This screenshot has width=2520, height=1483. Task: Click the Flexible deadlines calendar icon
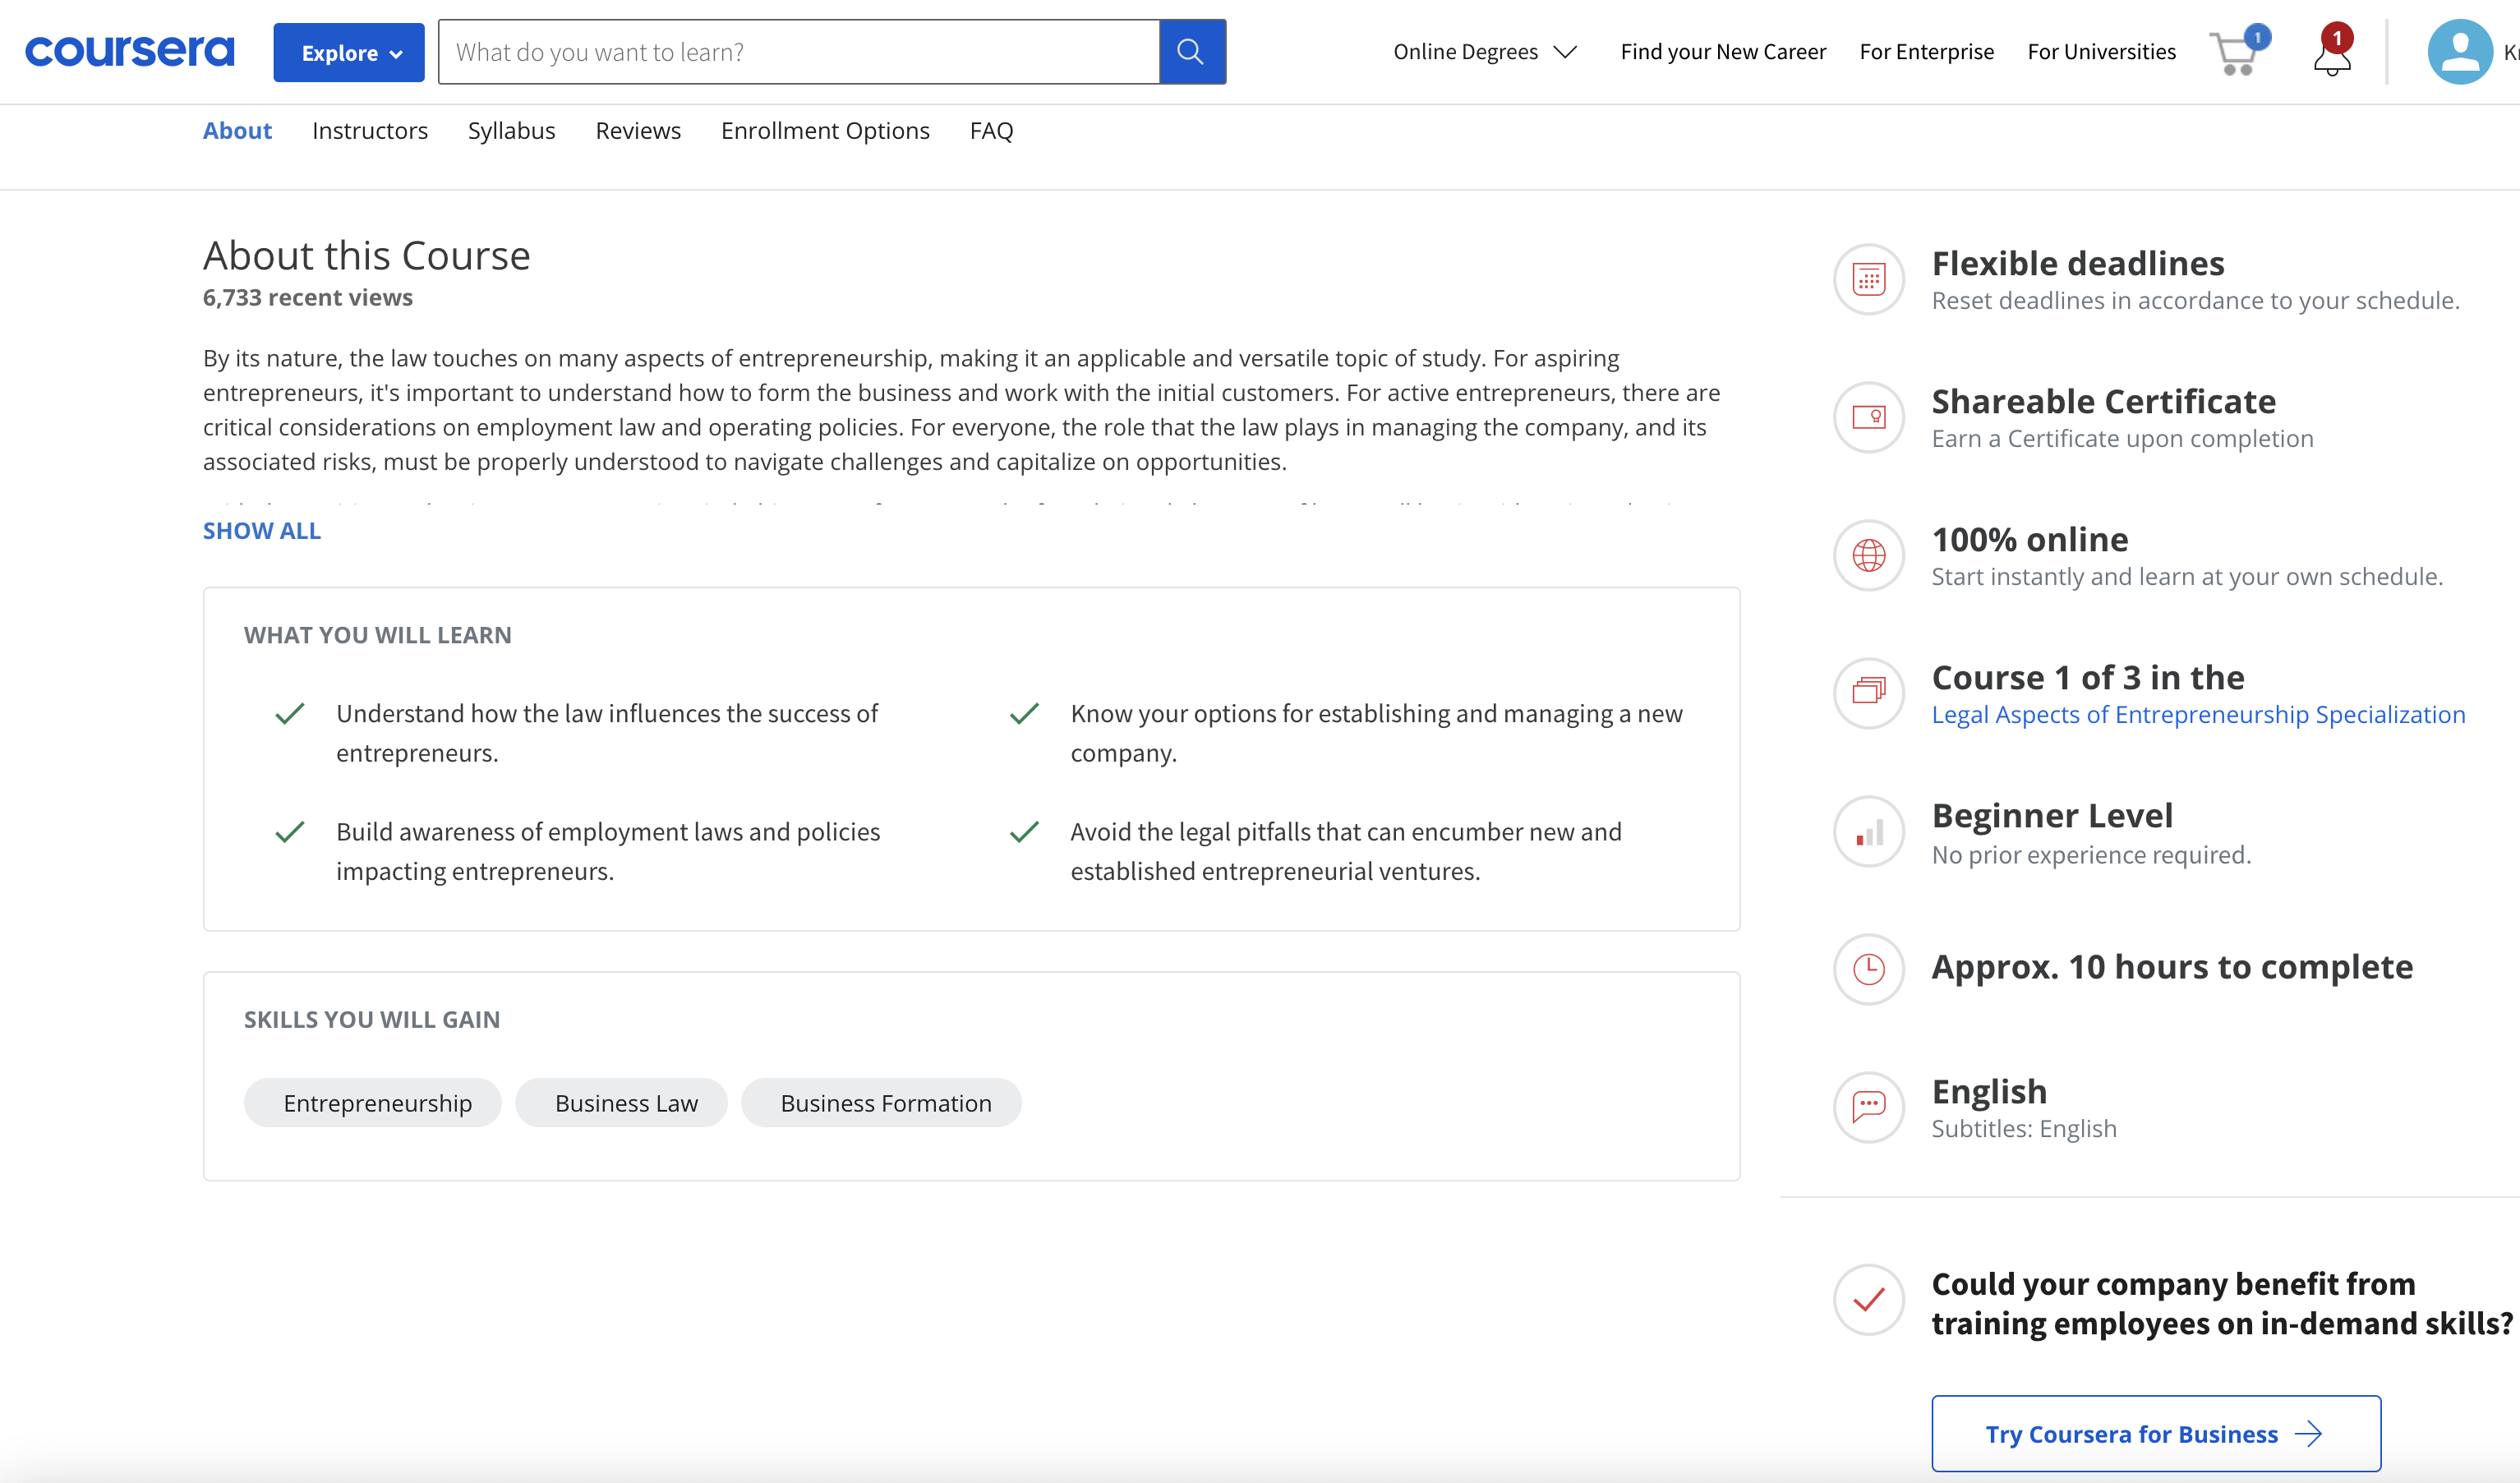tap(1868, 279)
